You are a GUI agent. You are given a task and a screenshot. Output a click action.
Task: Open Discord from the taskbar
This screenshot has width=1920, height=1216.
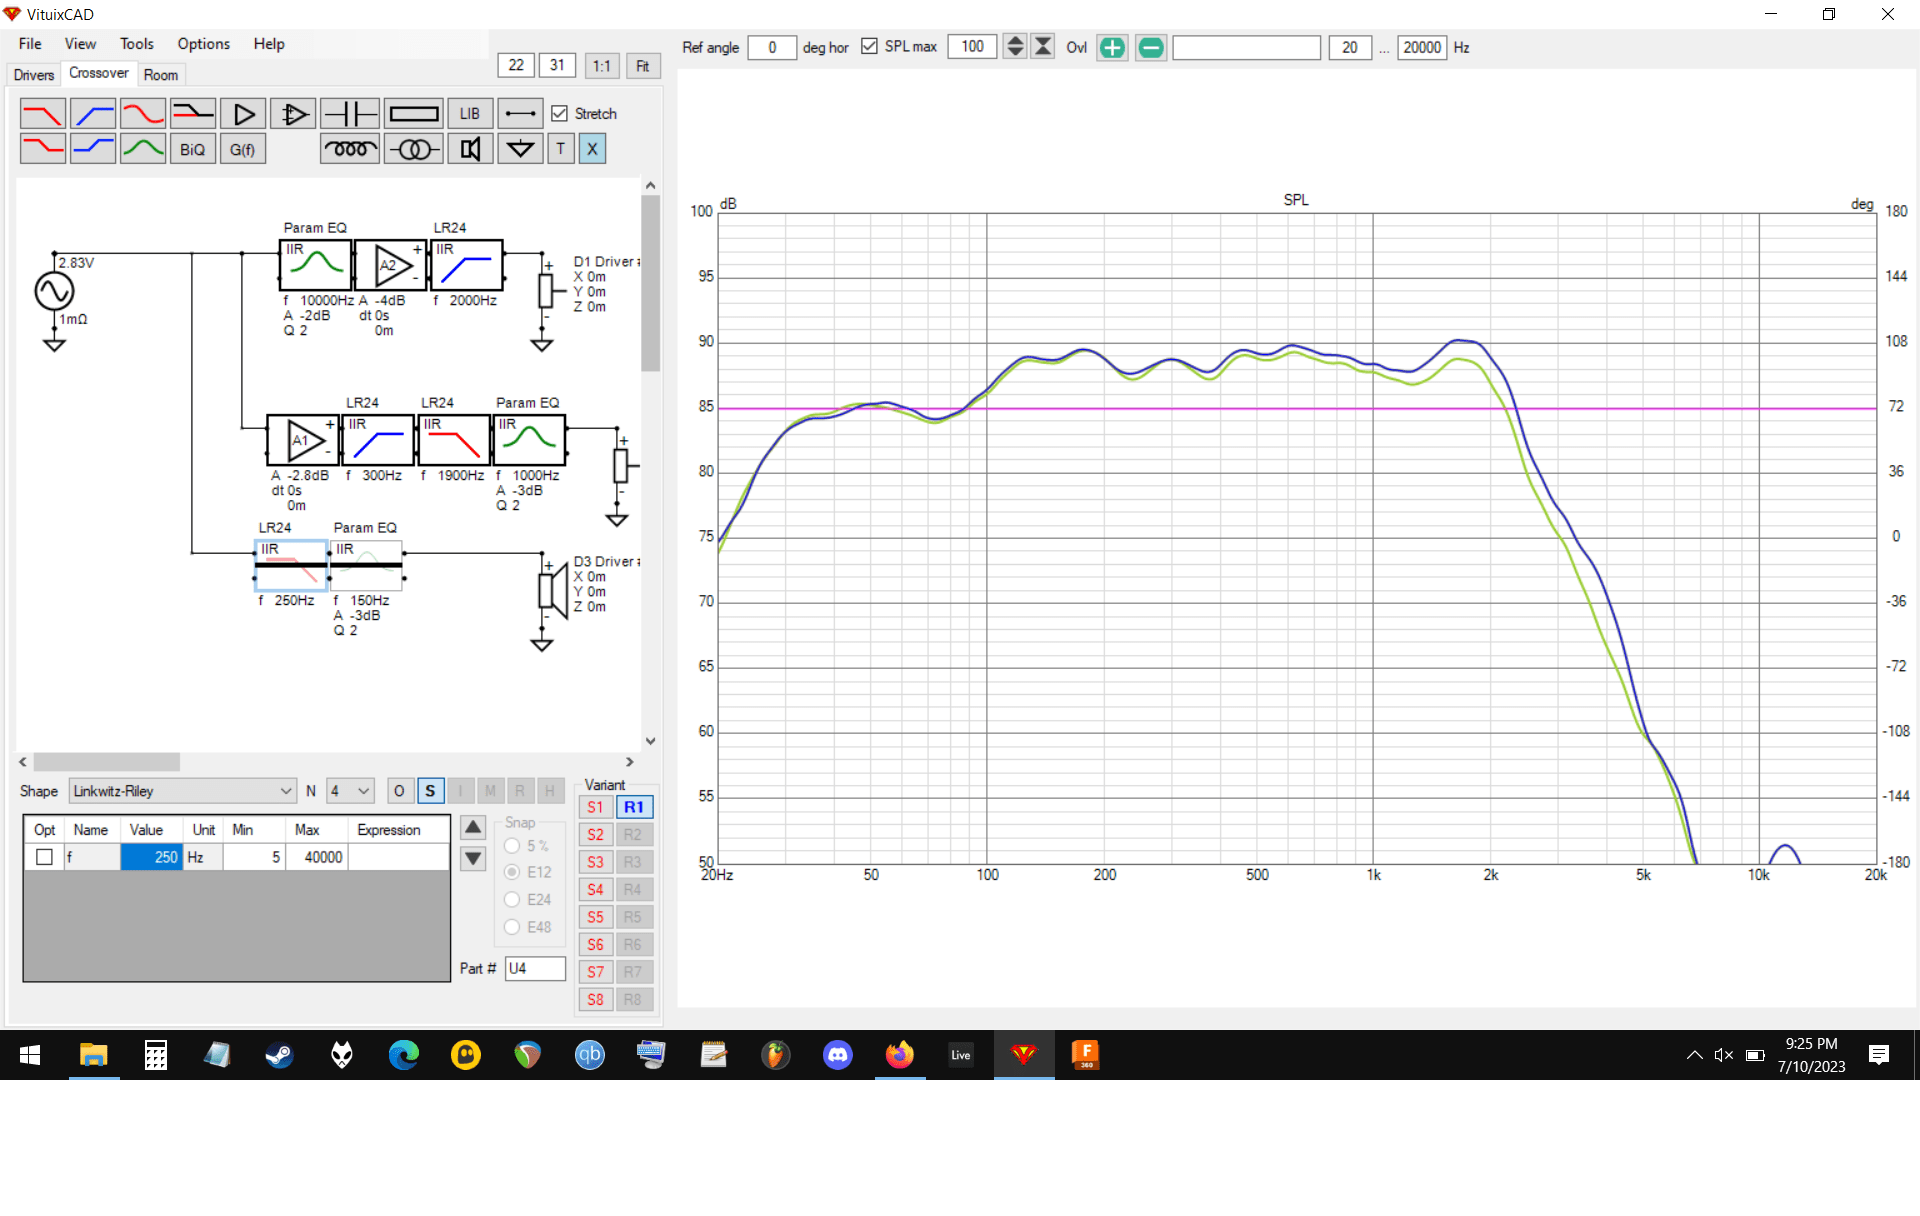837,1055
